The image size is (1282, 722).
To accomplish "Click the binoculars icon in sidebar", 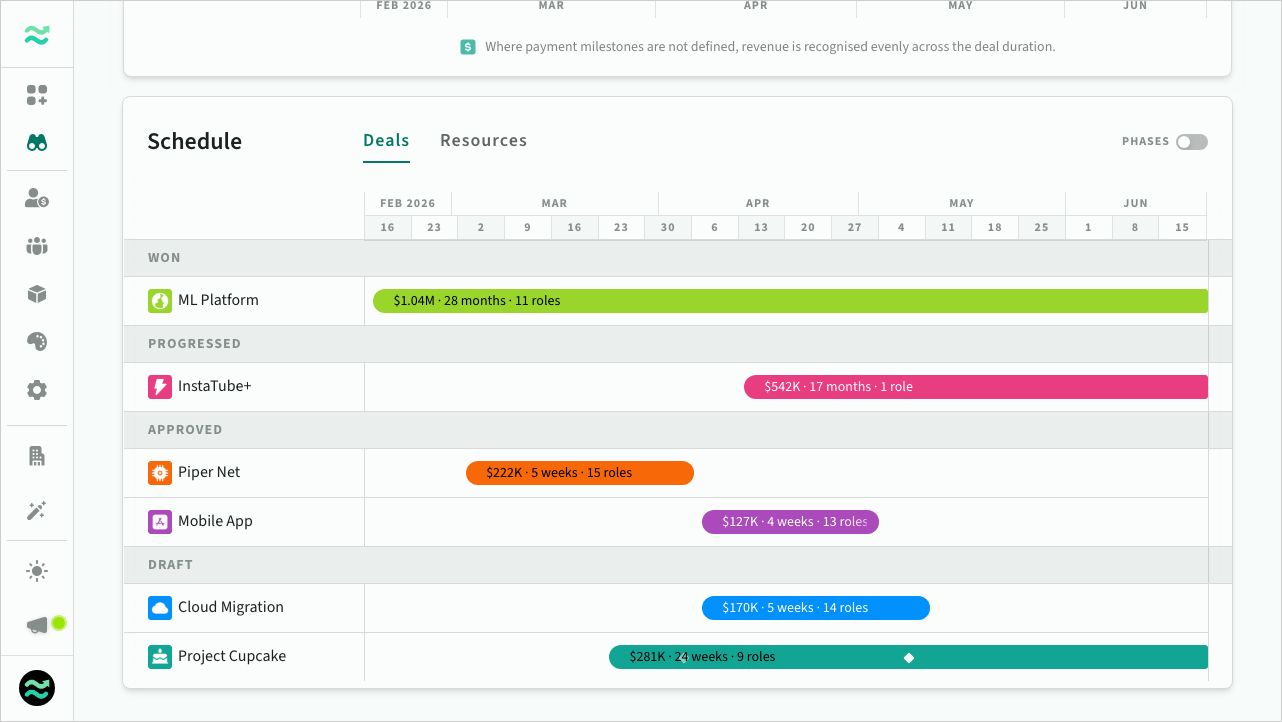I will [x=37, y=143].
